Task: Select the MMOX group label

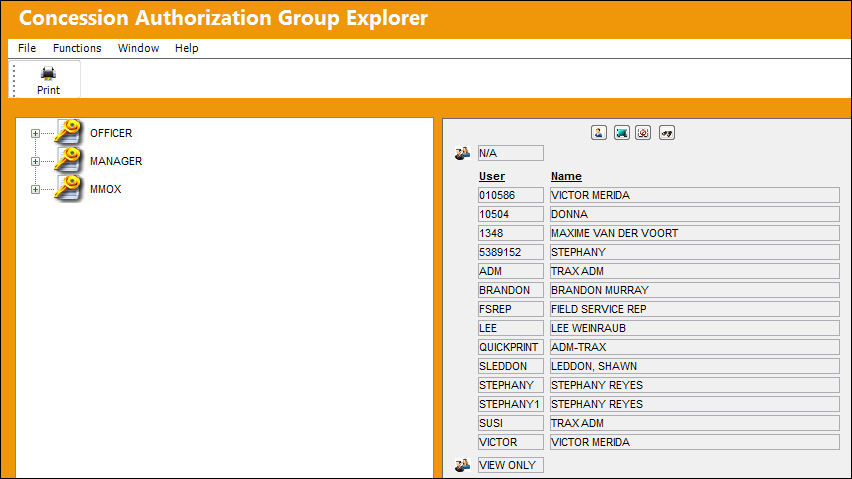Action: [x=105, y=190]
